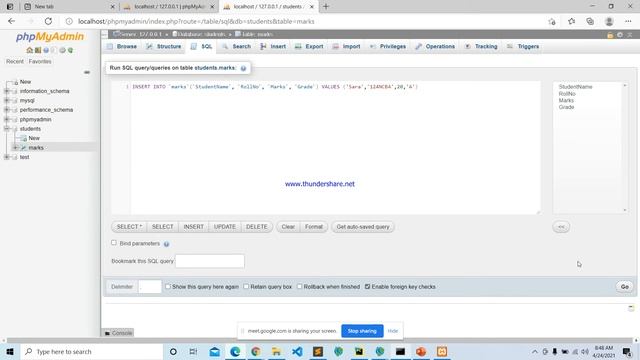Click the Bookmark this SQL query field
This screenshot has width=640, height=360.
click(210, 261)
